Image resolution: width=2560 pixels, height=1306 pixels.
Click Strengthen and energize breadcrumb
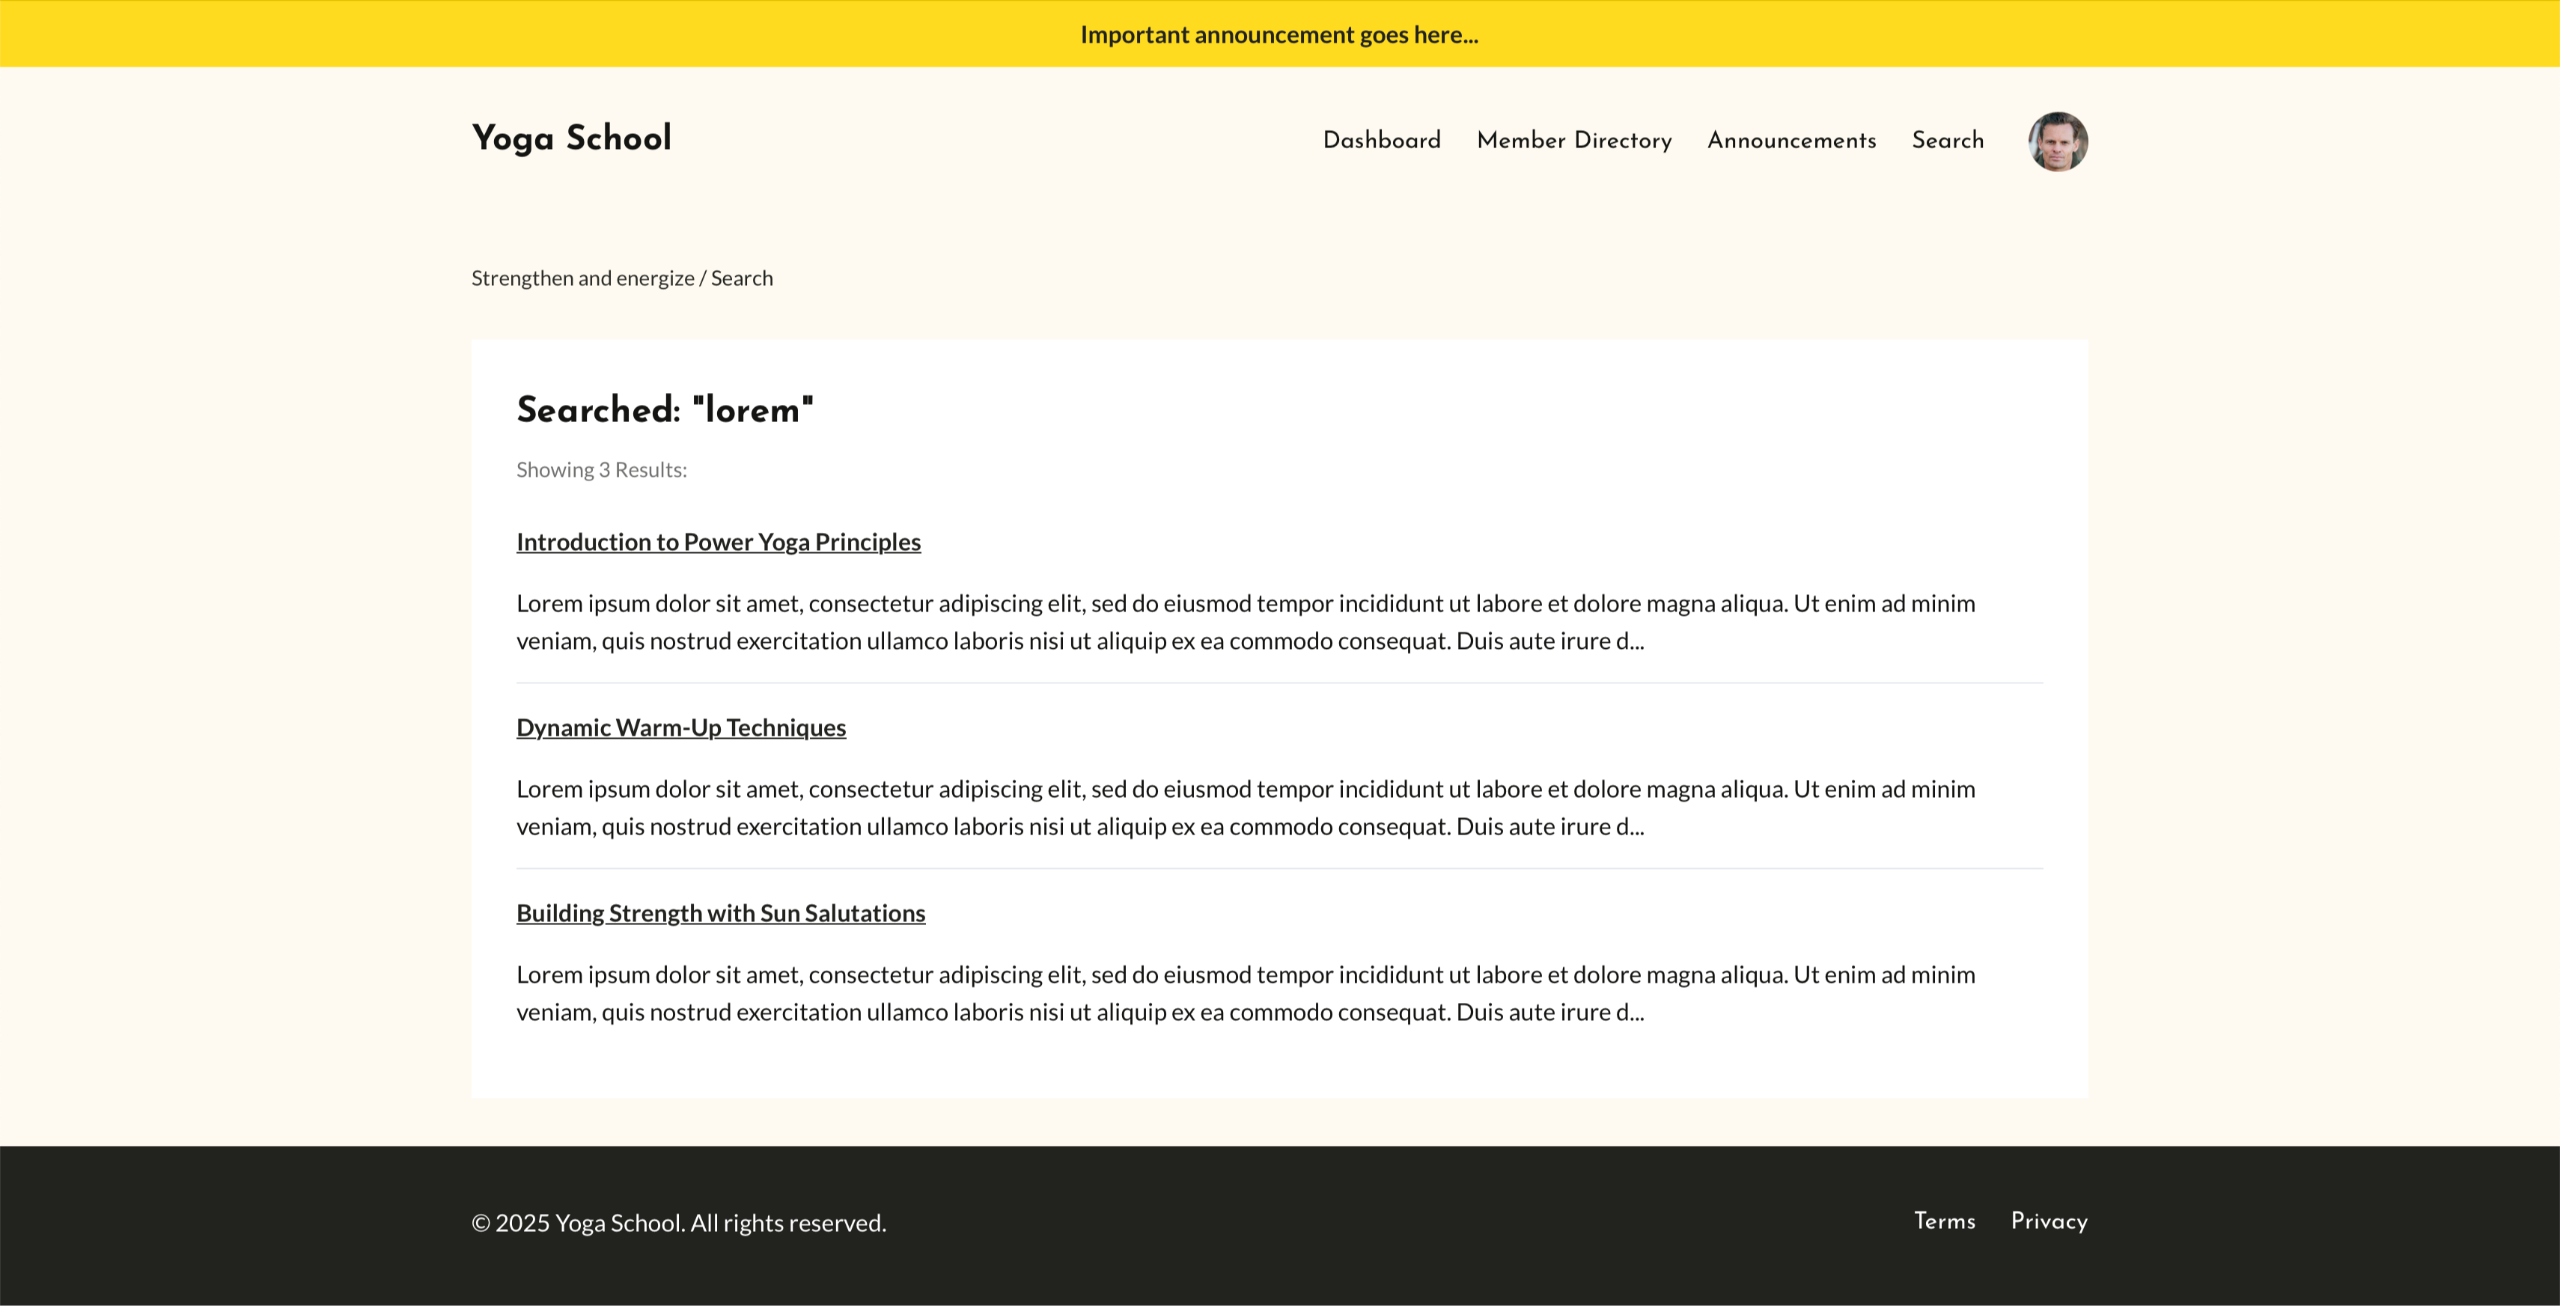[x=582, y=278]
